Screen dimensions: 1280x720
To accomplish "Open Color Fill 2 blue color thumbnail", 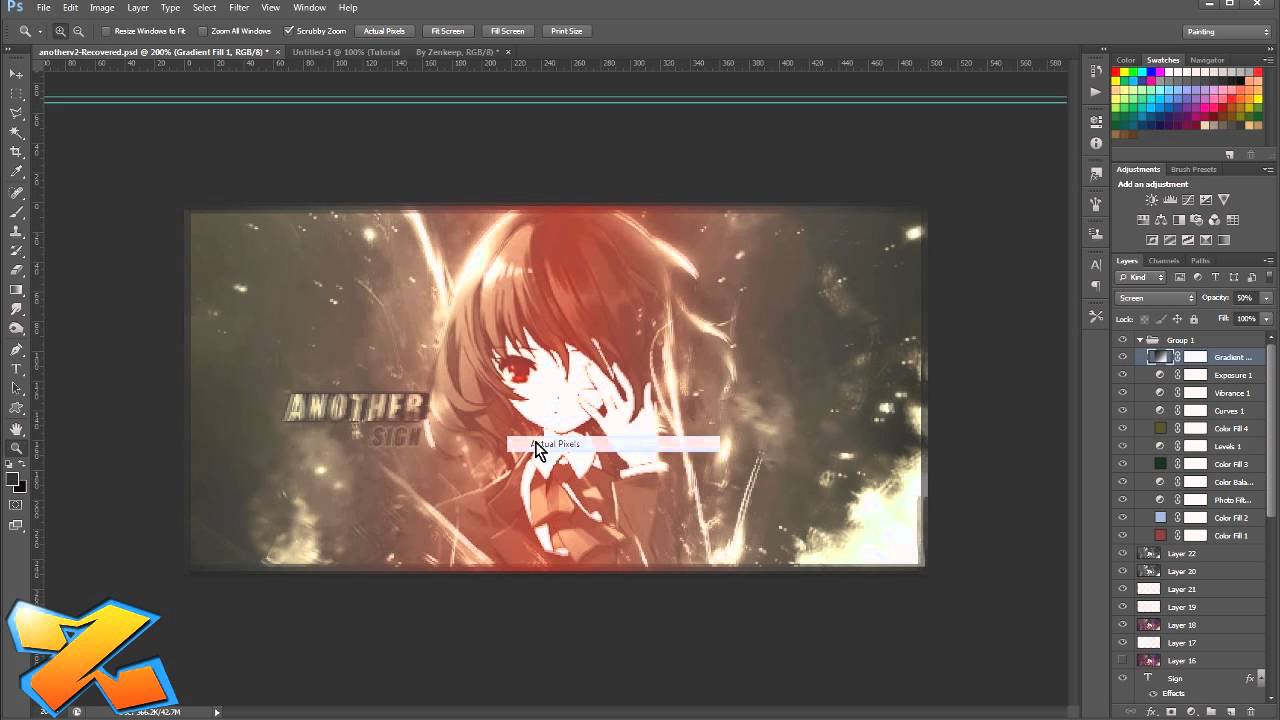I will point(1160,518).
